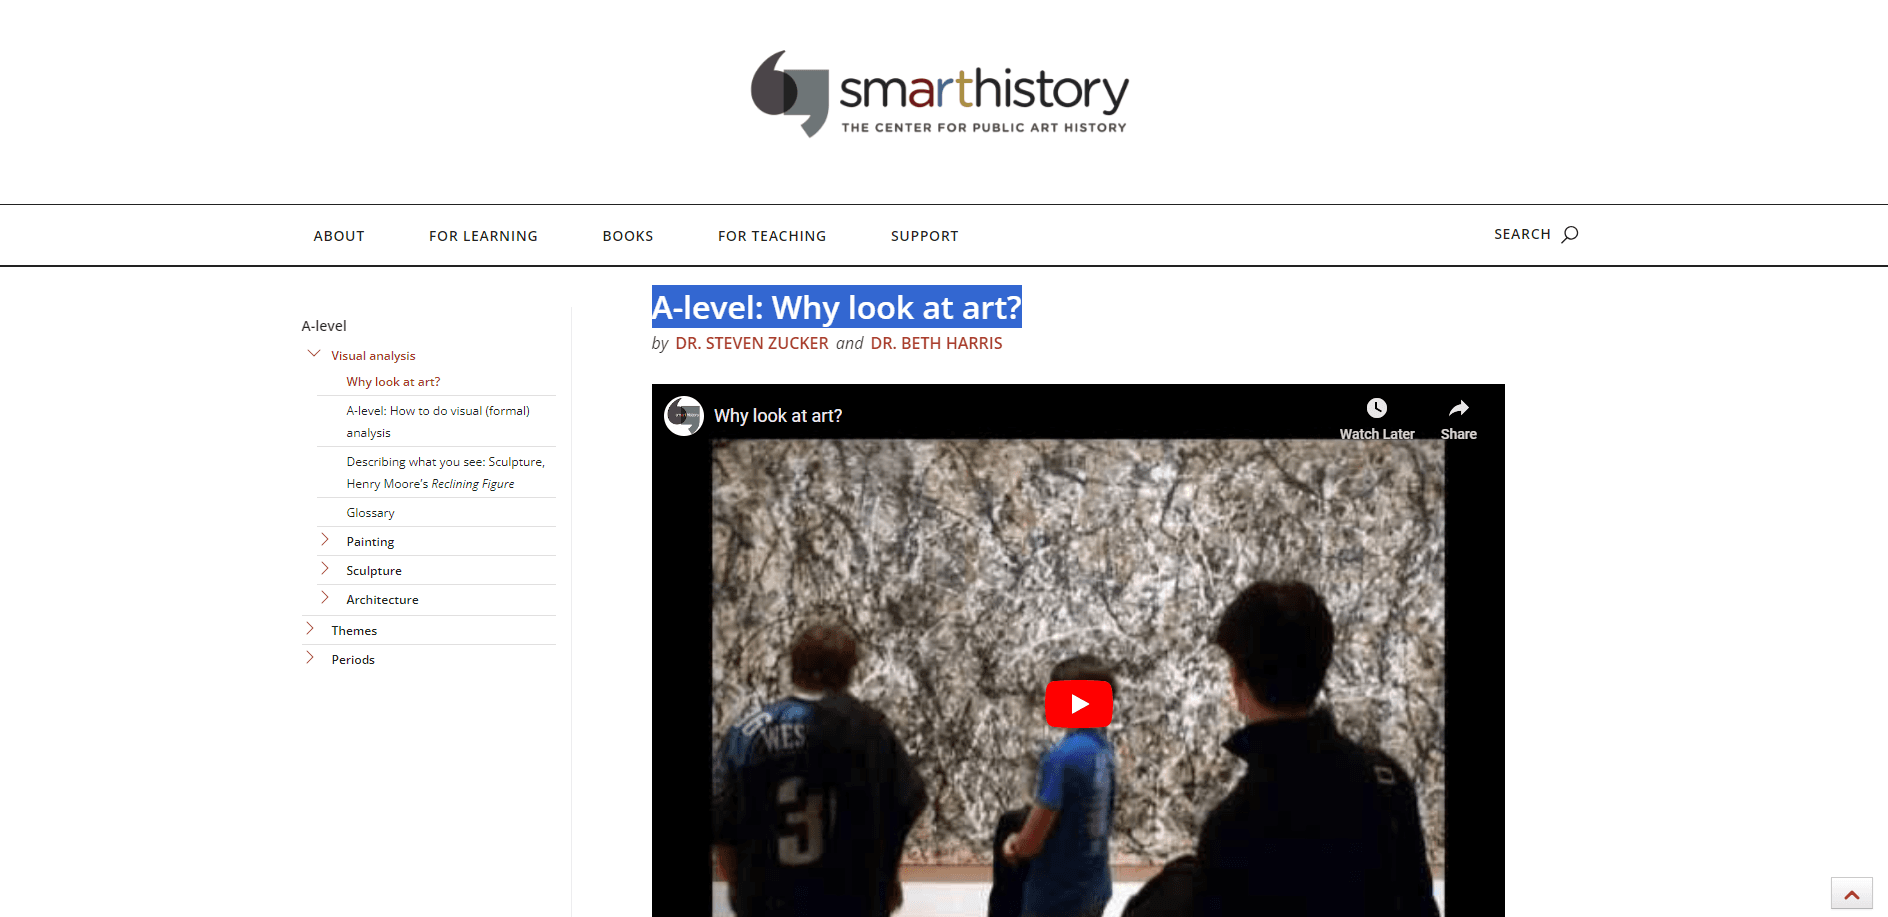The width and height of the screenshot is (1888, 917).
Task: Expand the Architecture section
Action: tap(324, 598)
